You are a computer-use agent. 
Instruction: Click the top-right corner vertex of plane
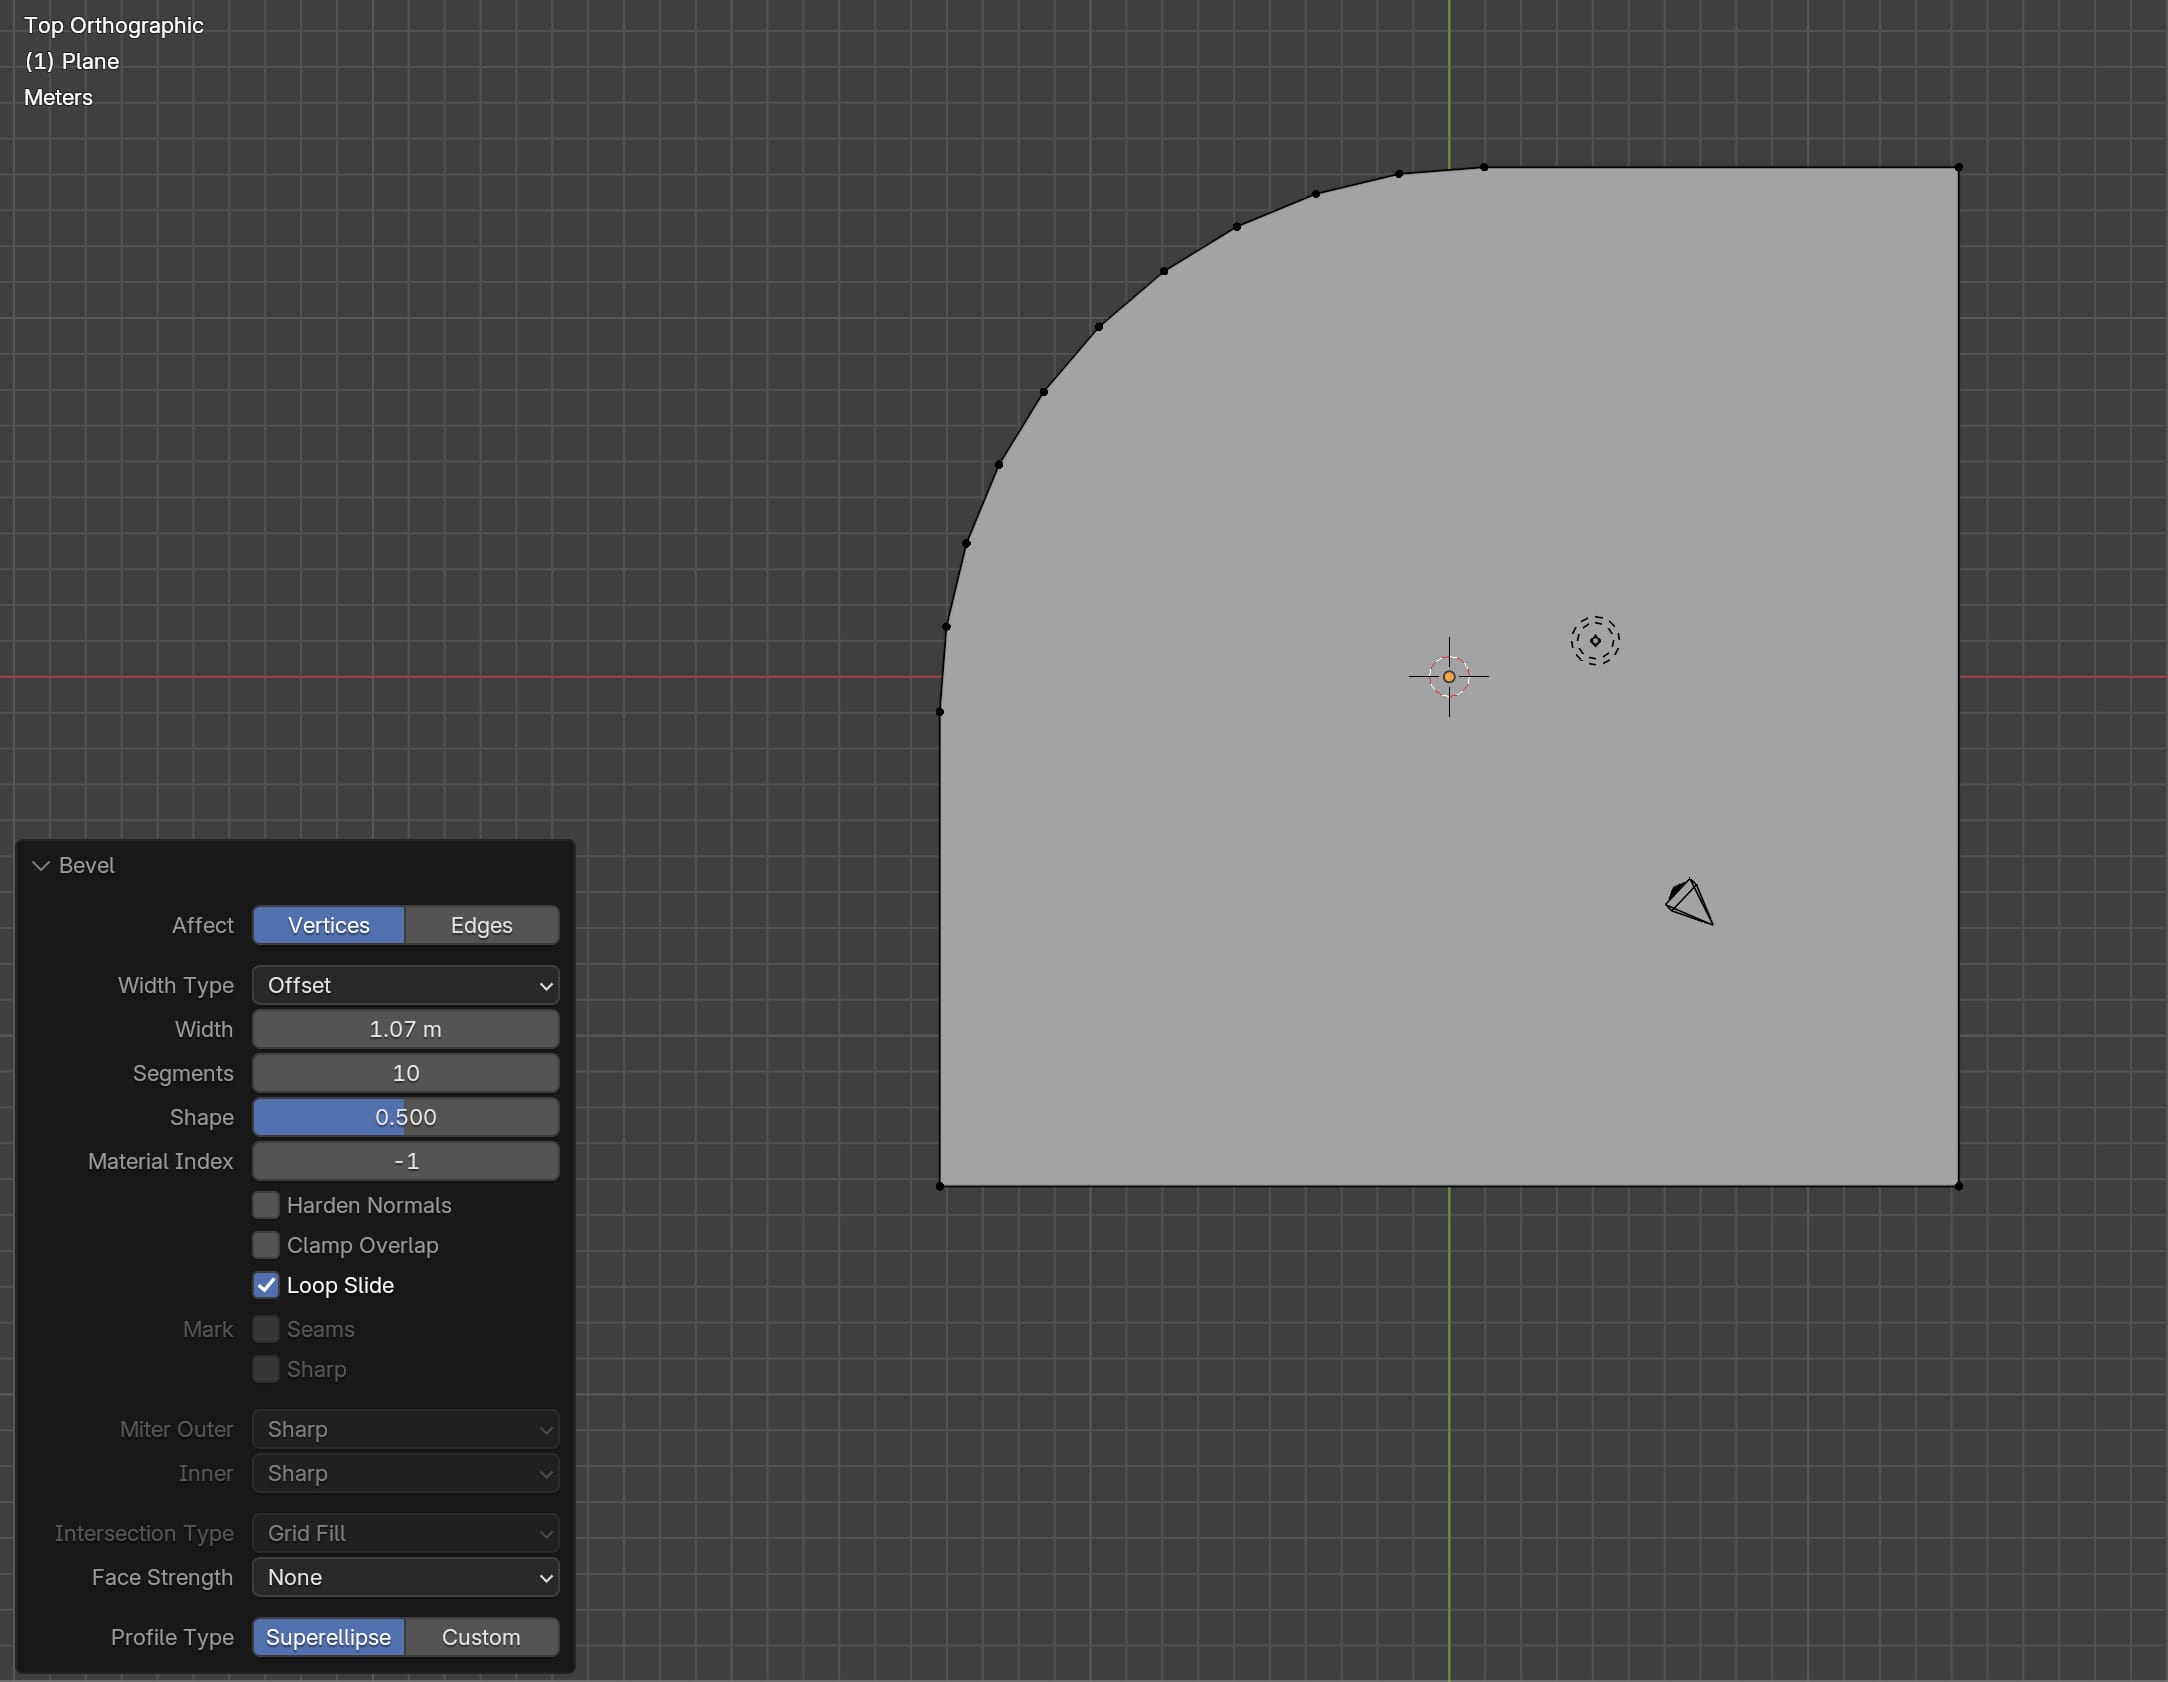click(1958, 167)
